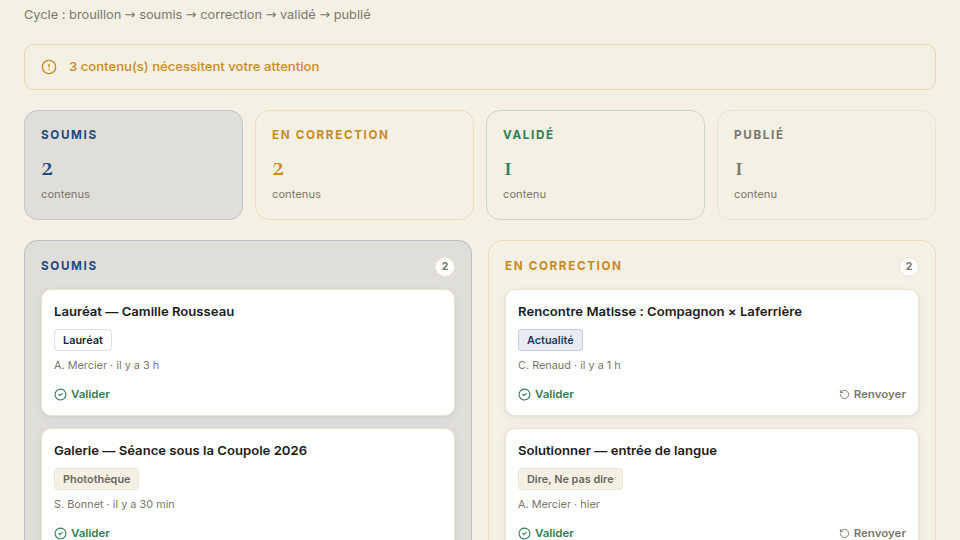This screenshot has height=540, width=960.
Task: Click the Renvoyer arrow icon on Solutionner card
Action: 844,533
